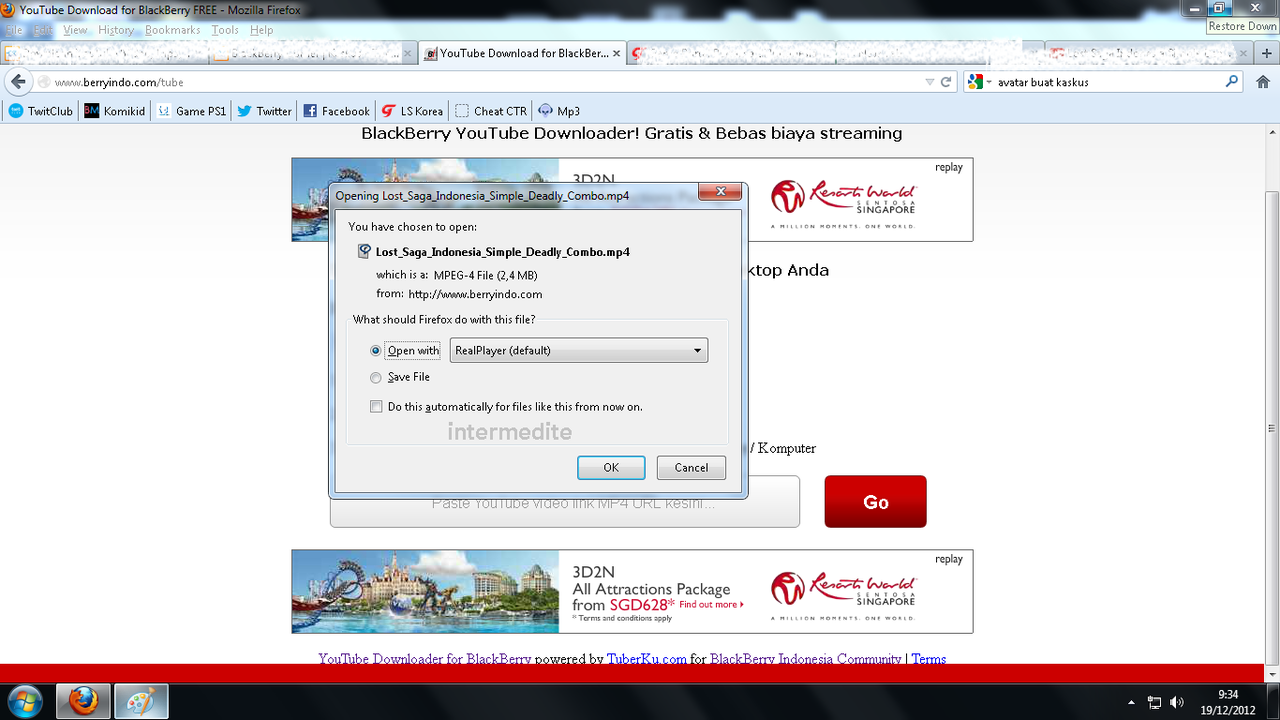Open the Komikid bookmark
The height and width of the screenshot is (720, 1280).
tap(115, 111)
